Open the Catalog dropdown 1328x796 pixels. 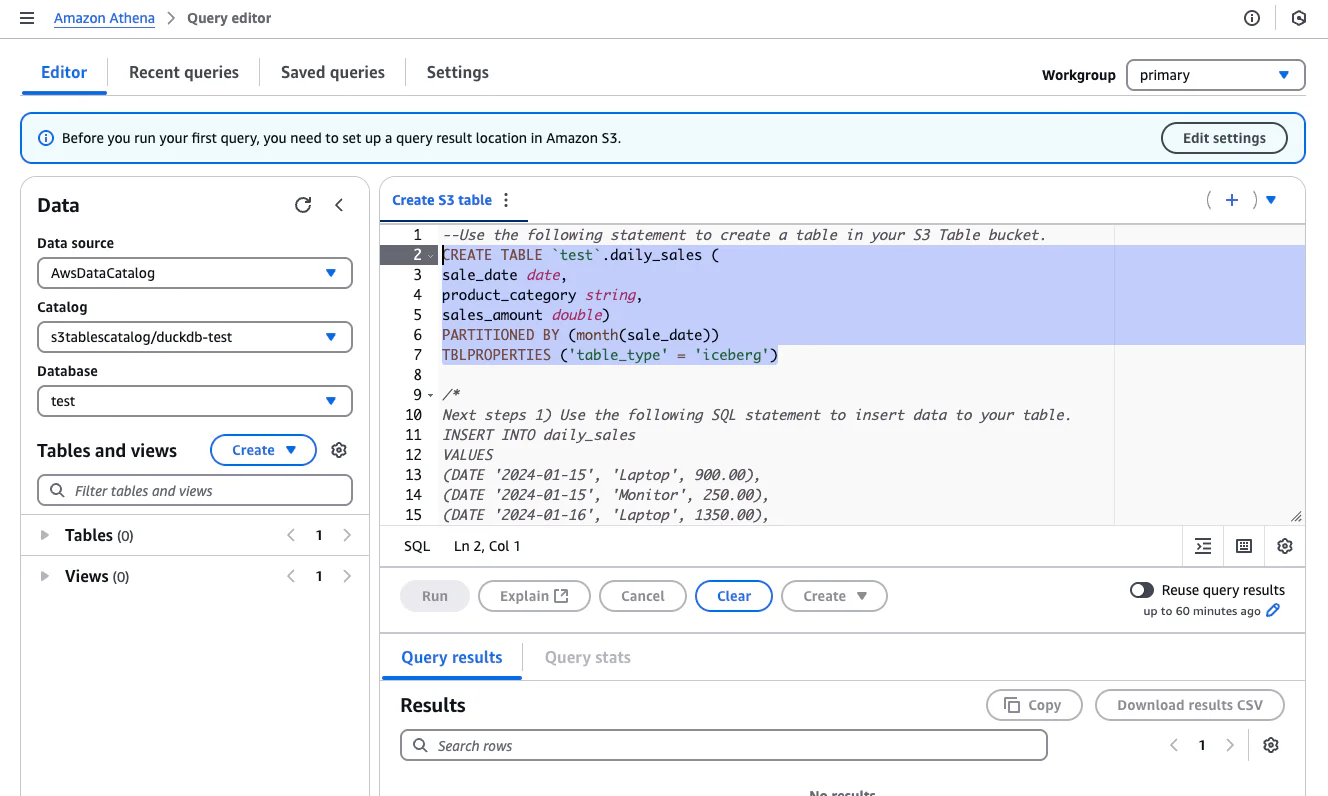click(x=194, y=337)
